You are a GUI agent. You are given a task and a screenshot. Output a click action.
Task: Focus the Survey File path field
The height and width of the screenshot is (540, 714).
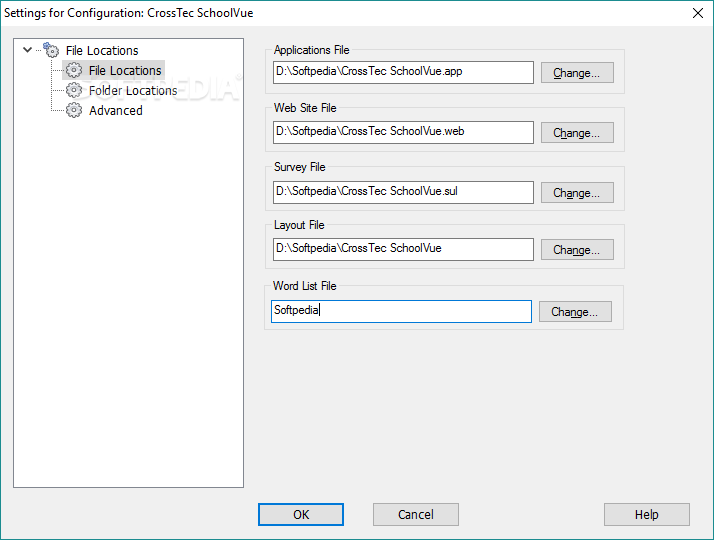[403, 192]
